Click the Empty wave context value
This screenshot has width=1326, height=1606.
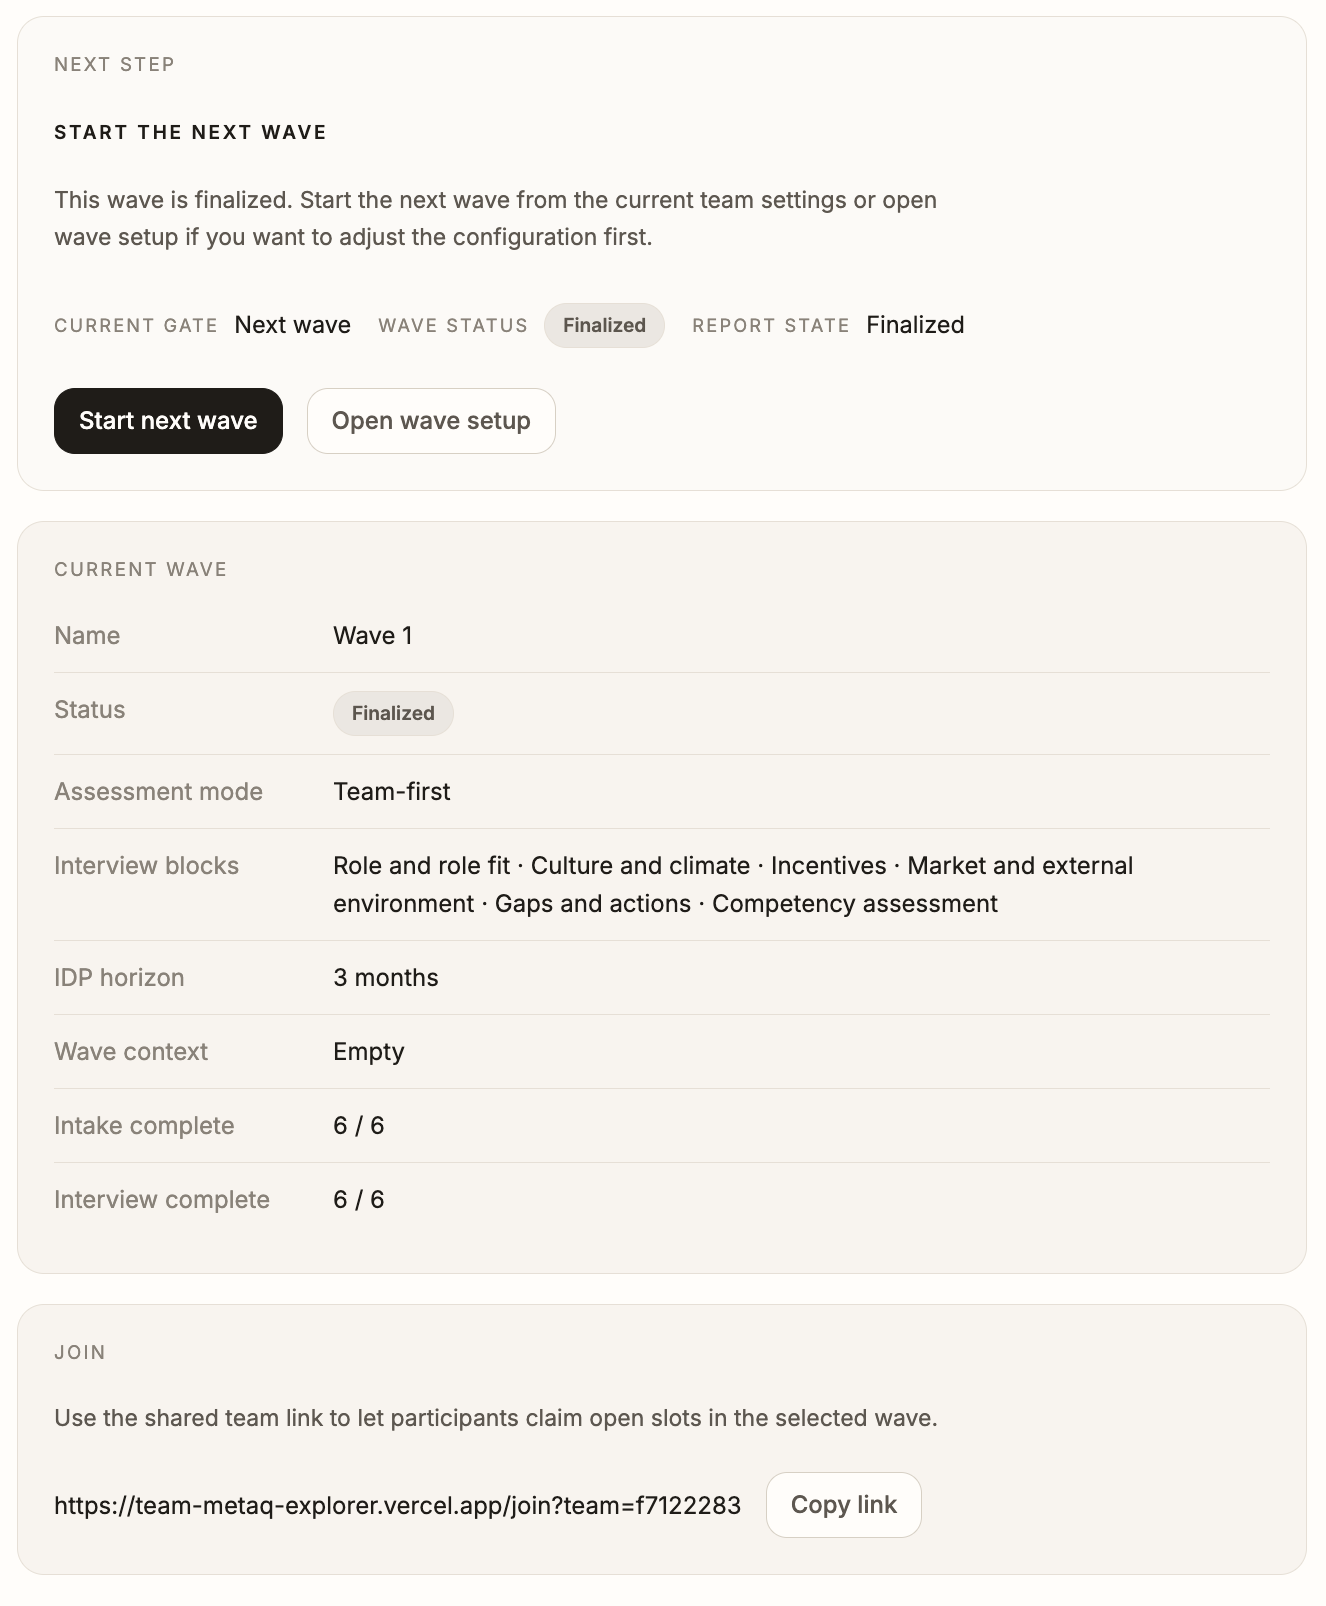click(369, 1052)
